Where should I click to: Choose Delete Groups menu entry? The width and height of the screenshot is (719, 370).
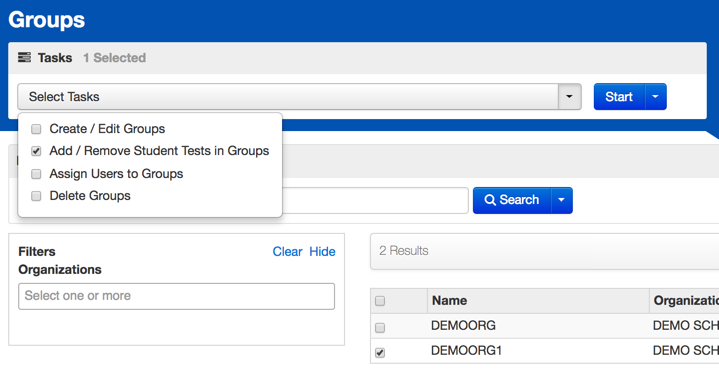(90, 196)
